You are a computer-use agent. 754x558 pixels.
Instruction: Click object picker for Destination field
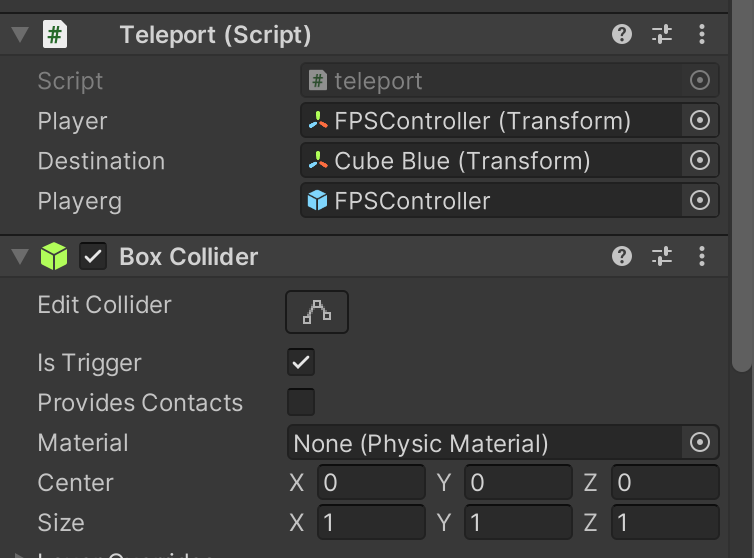tap(700, 161)
